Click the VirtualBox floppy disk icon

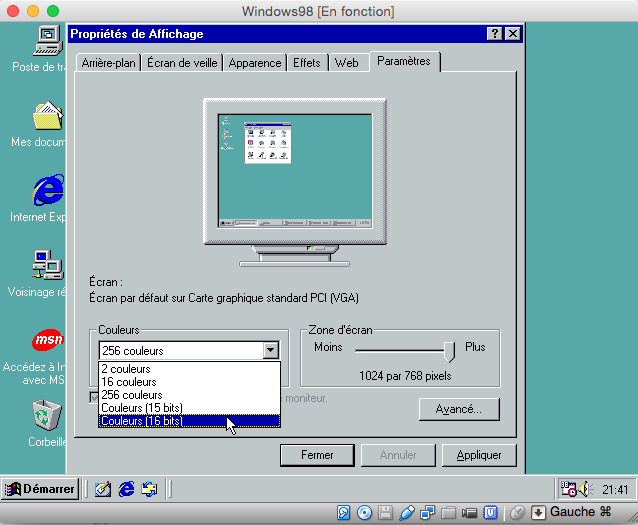tap(385, 512)
